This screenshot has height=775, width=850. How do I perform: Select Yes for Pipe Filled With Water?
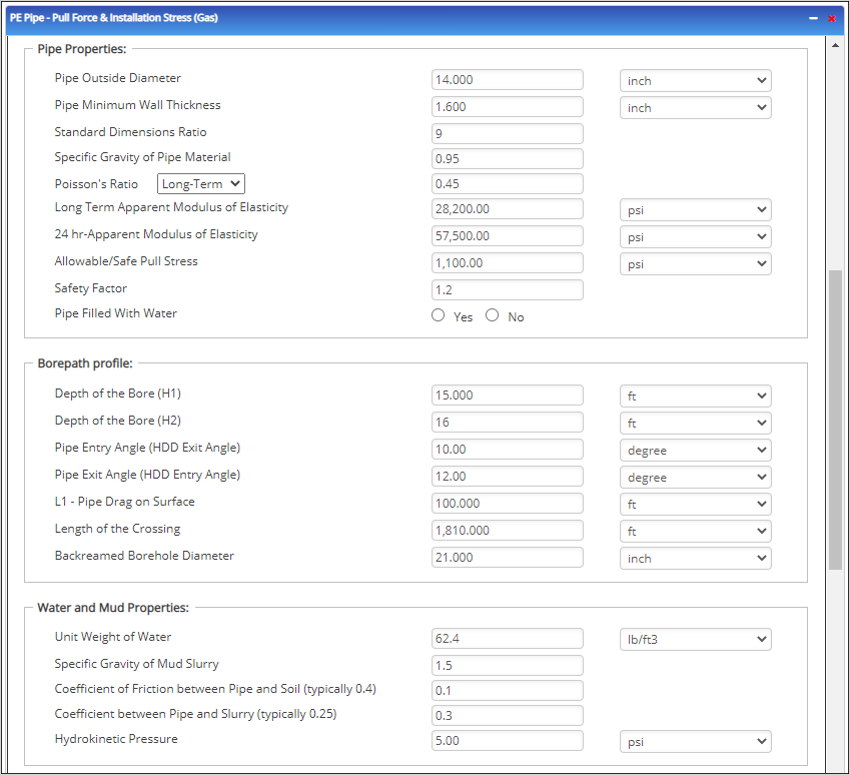coord(438,315)
